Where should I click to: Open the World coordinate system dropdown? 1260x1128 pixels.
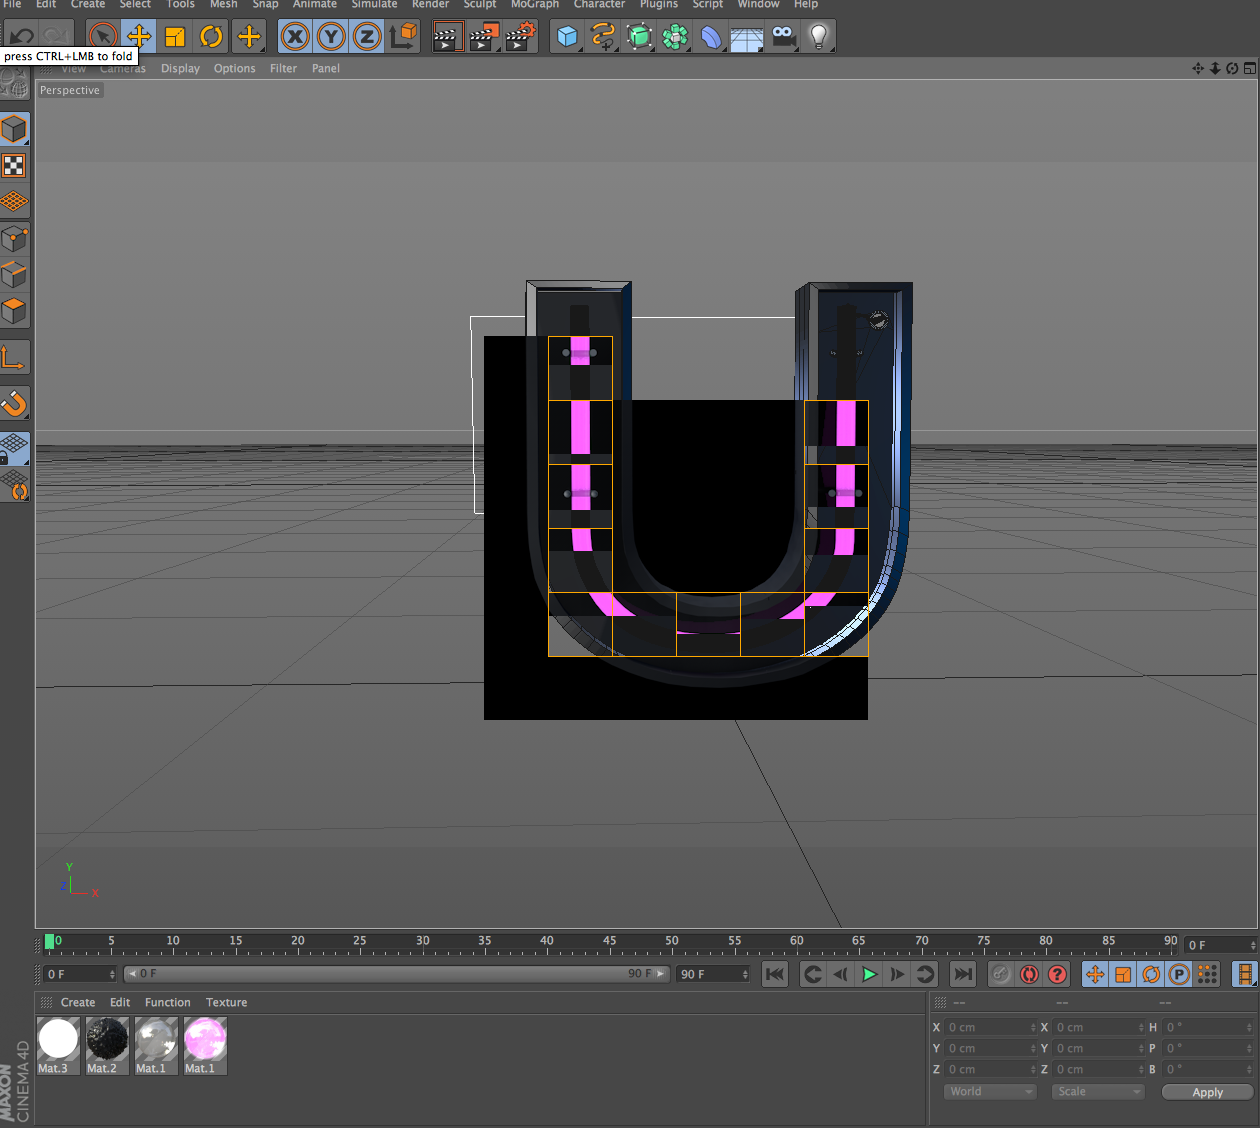coord(989,1092)
